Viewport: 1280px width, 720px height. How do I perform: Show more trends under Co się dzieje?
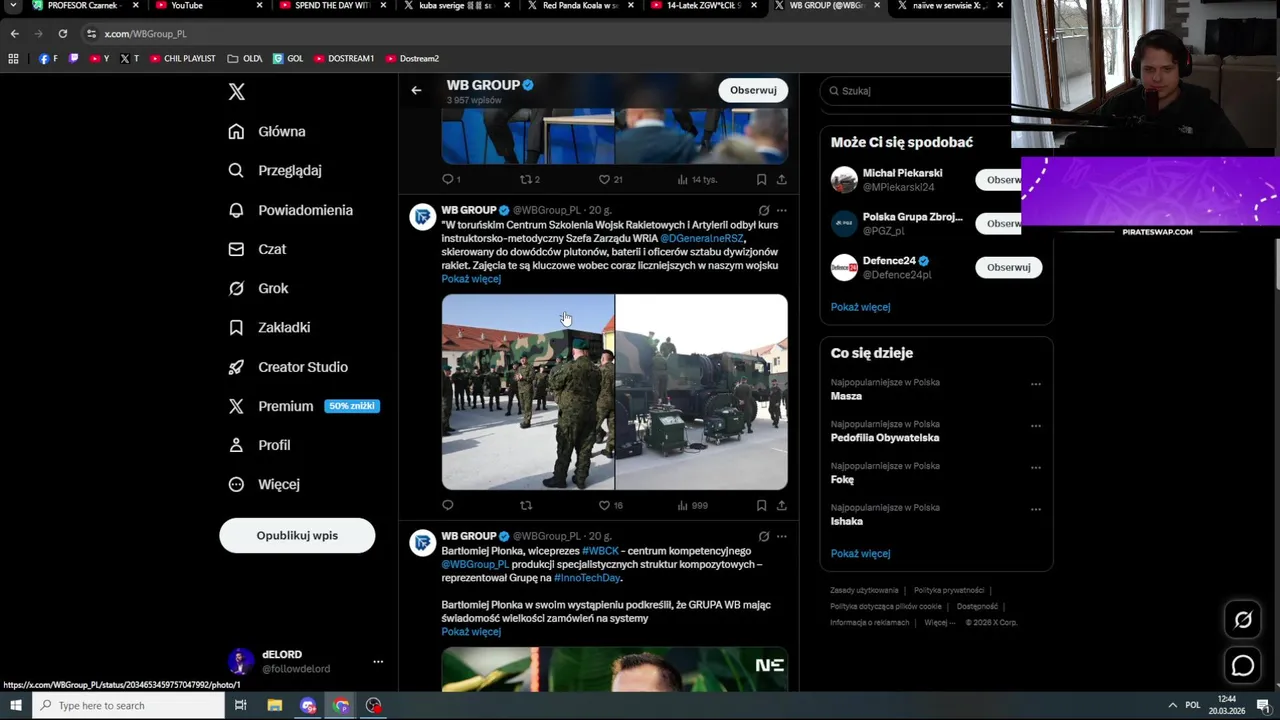coord(860,553)
